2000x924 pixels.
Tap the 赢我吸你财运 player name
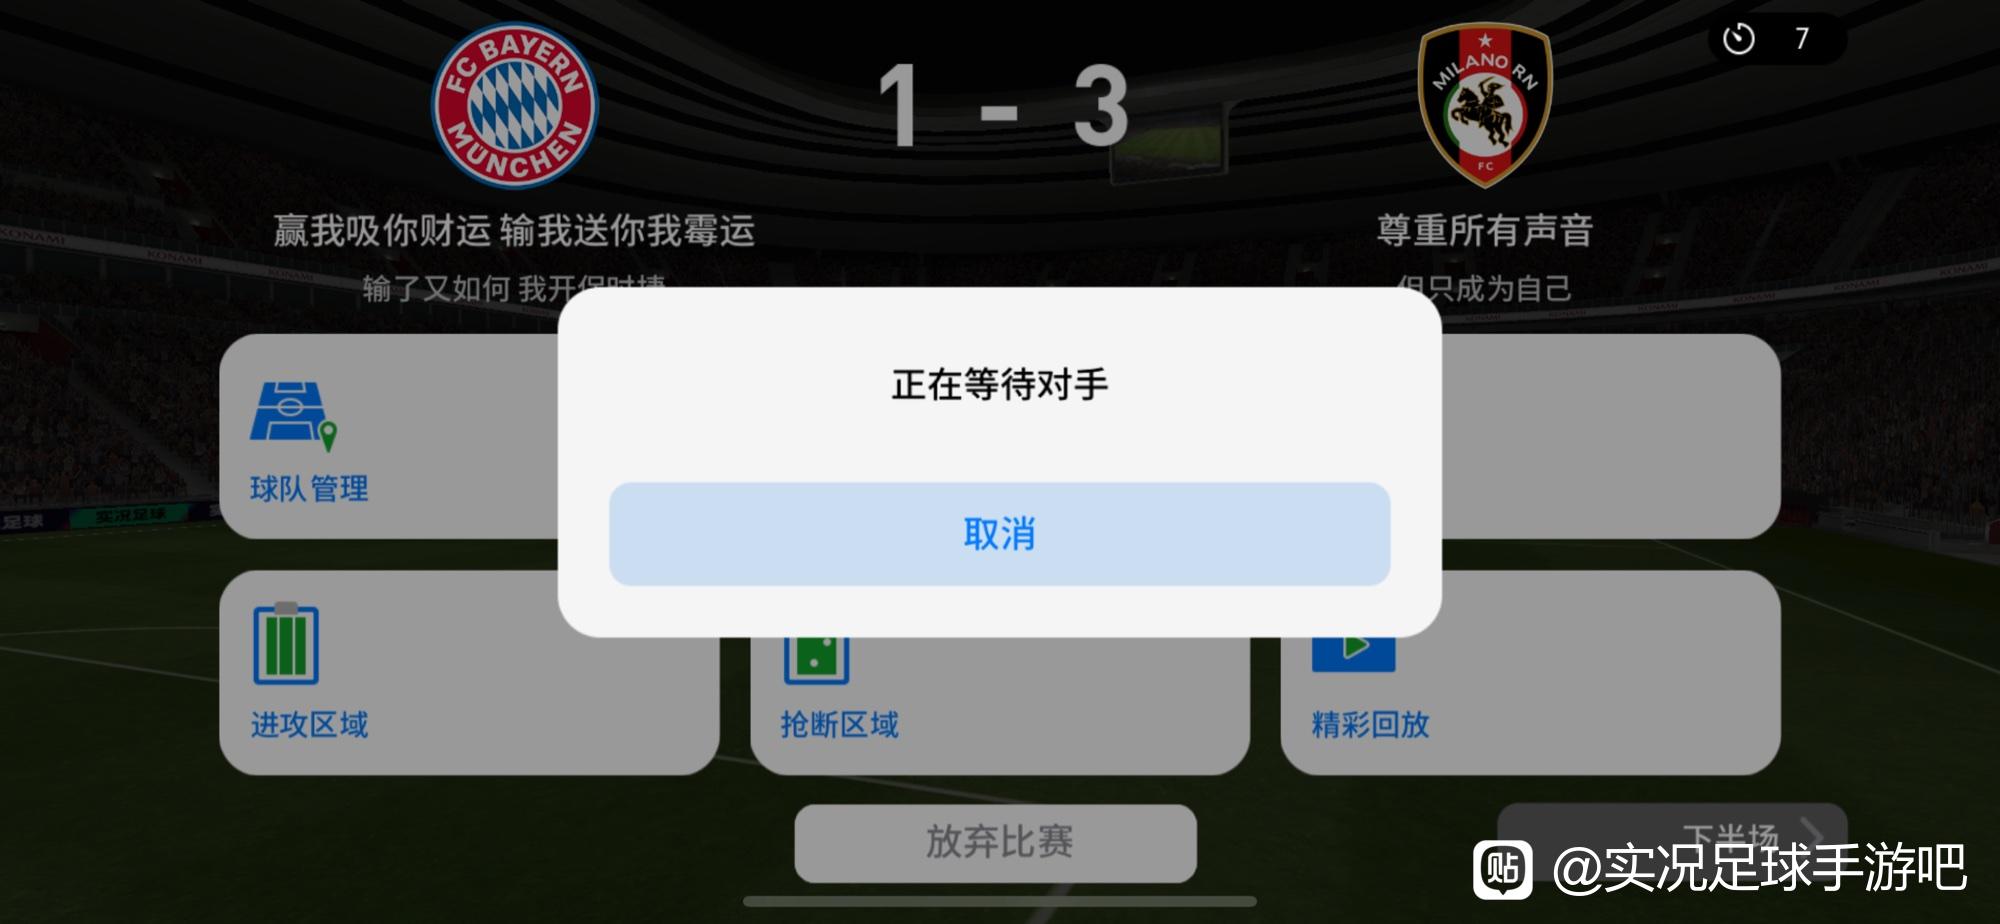pyautogui.click(x=514, y=231)
